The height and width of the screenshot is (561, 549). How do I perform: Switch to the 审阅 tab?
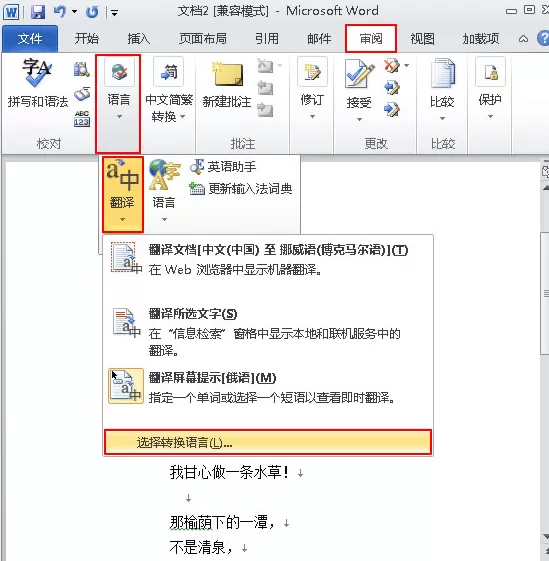pos(371,38)
